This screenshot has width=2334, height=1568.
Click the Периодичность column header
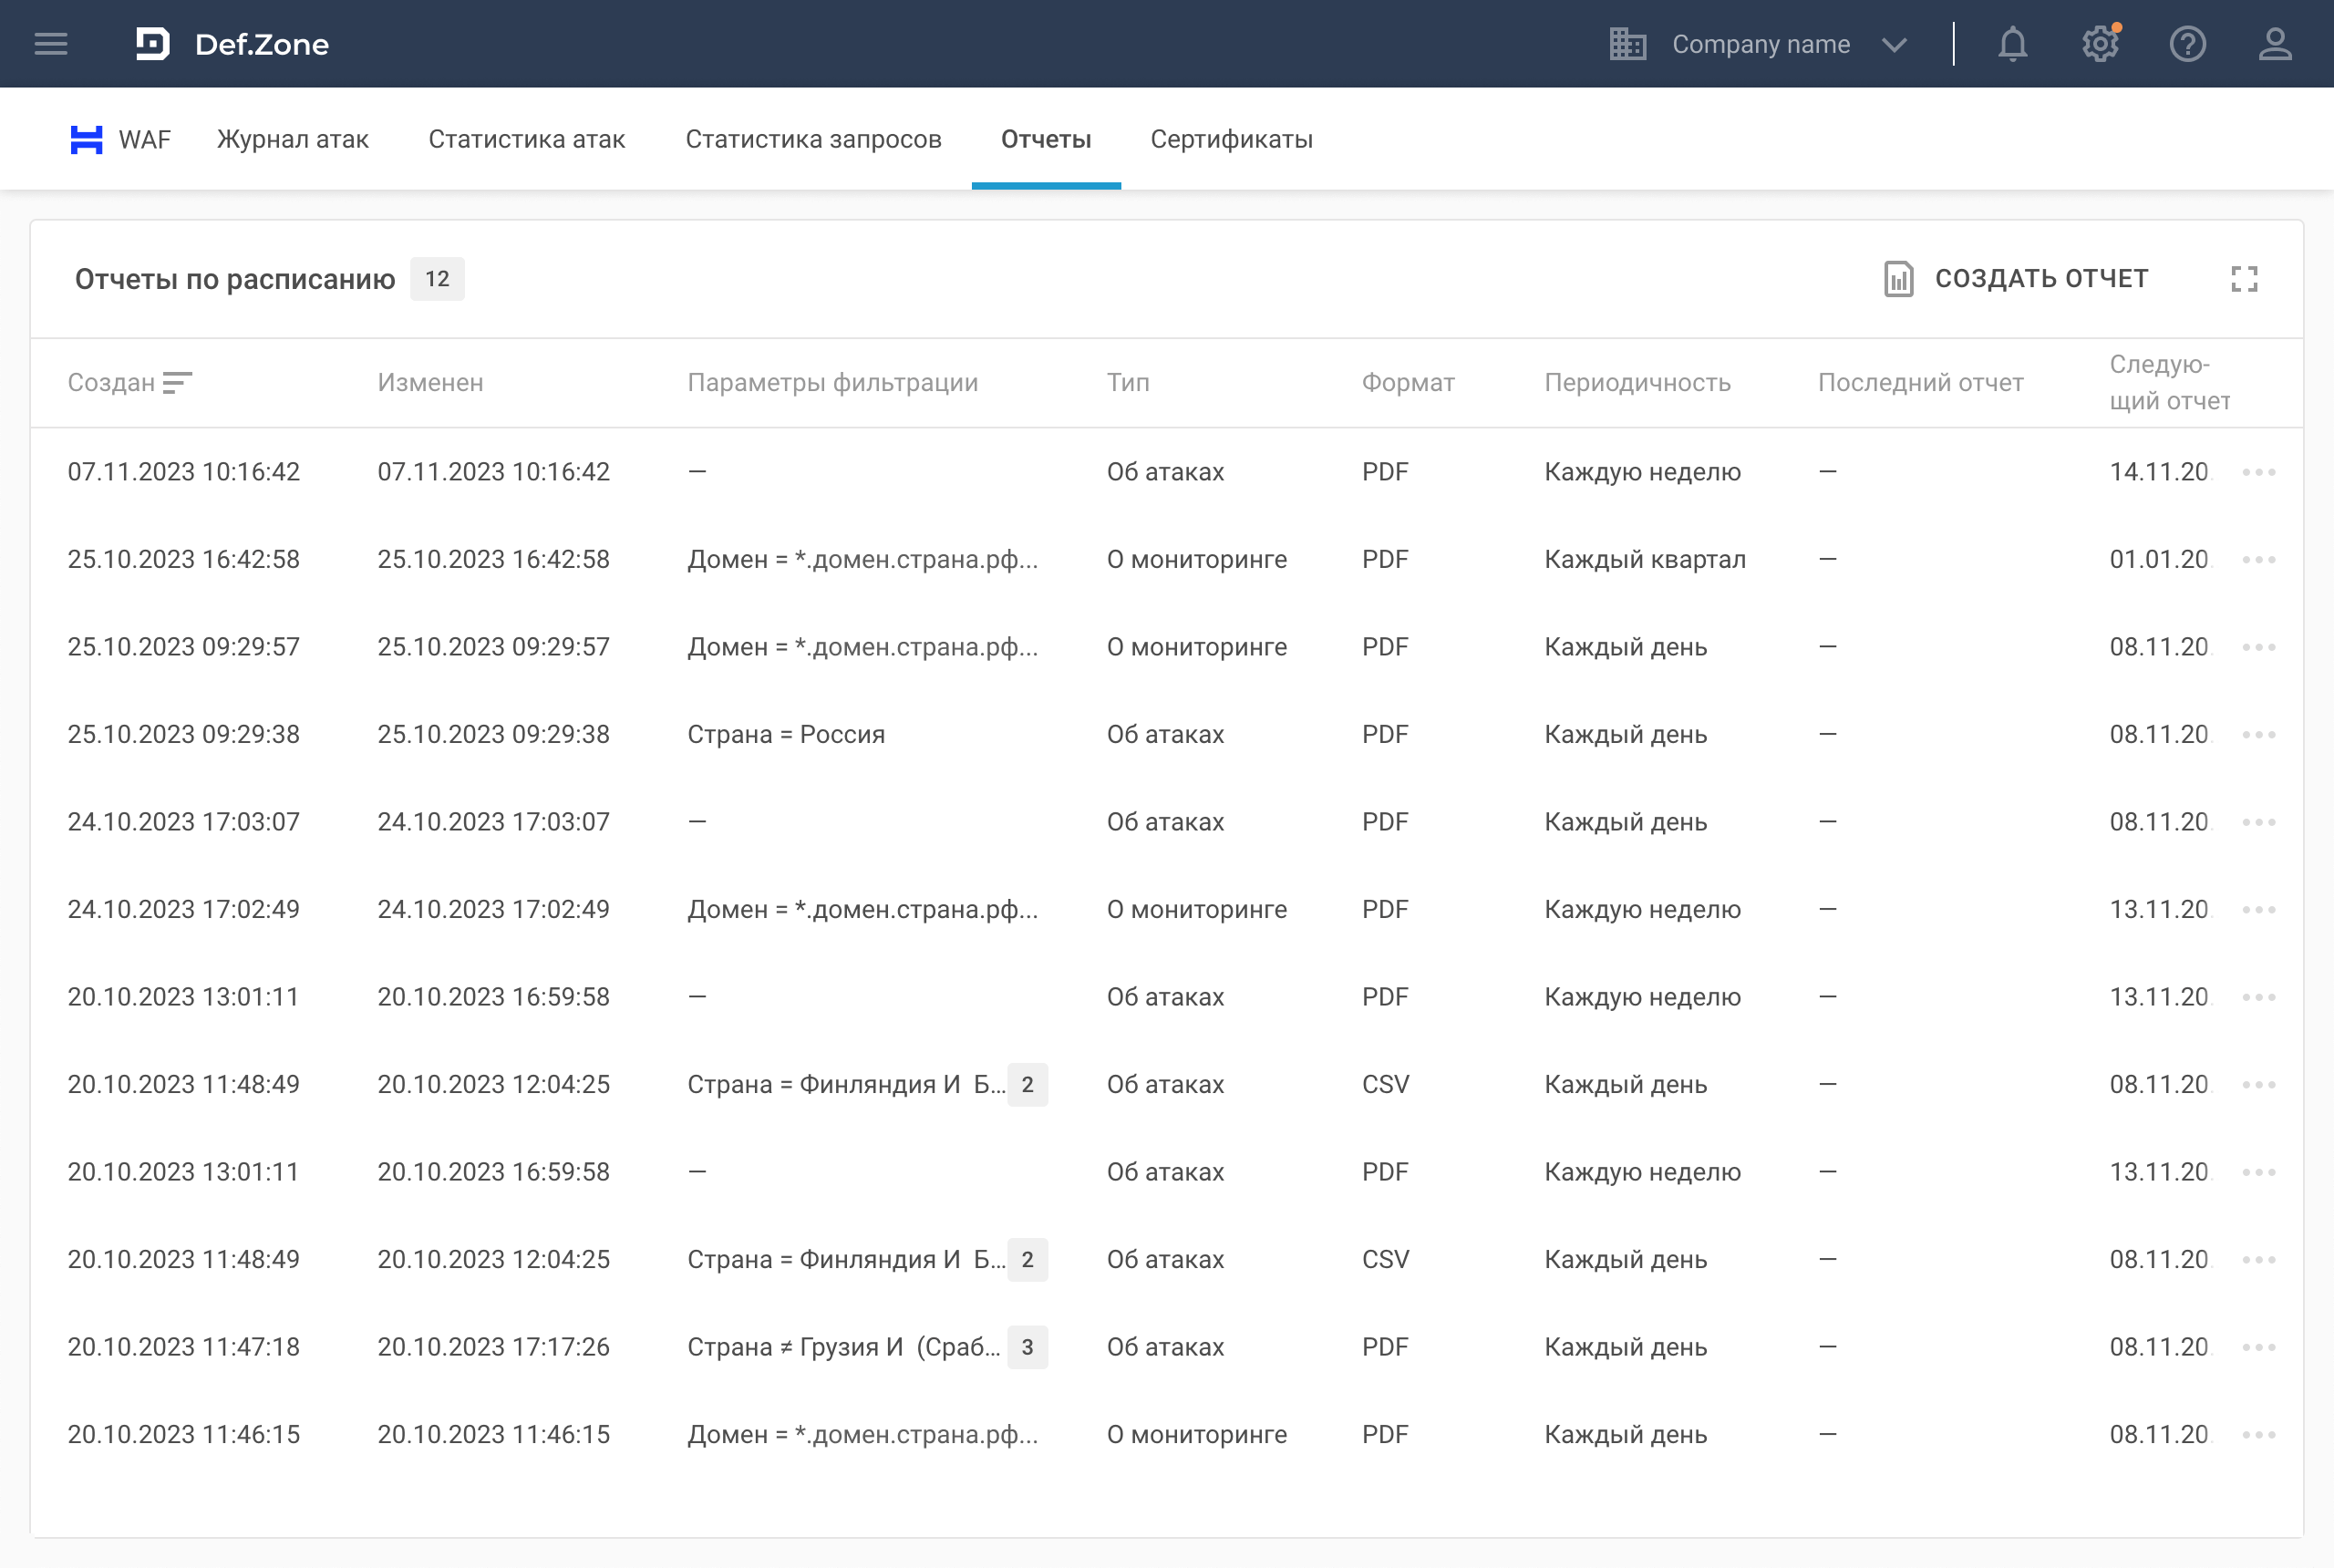point(1637,383)
